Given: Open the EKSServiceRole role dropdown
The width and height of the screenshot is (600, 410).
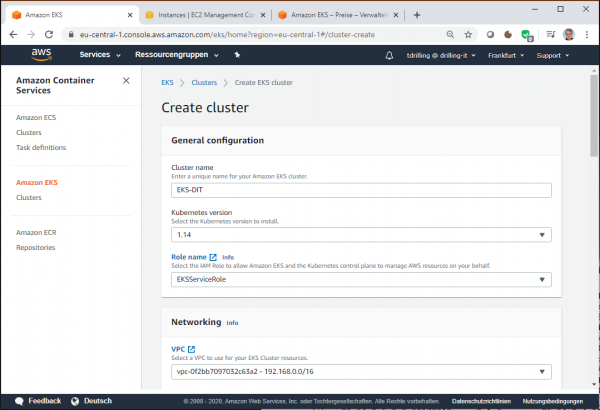Looking at the screenshot, I should click(x=361, y=279).
